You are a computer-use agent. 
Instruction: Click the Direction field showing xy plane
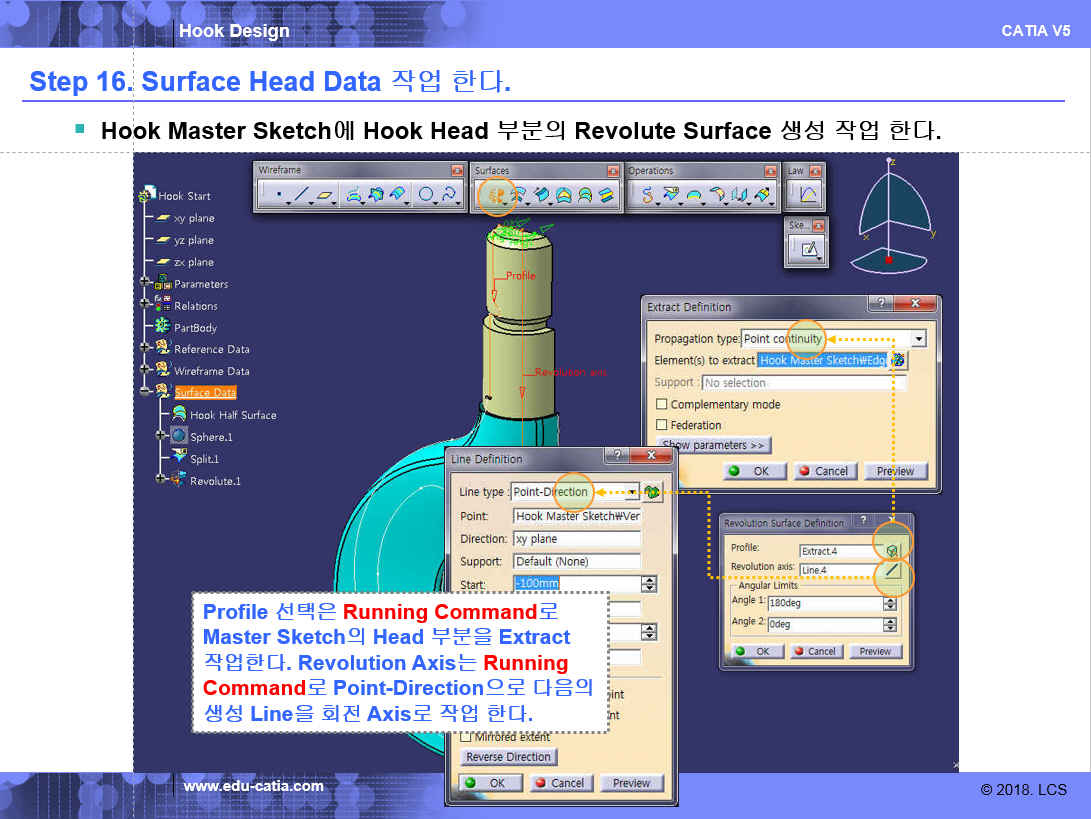(576, 539)
